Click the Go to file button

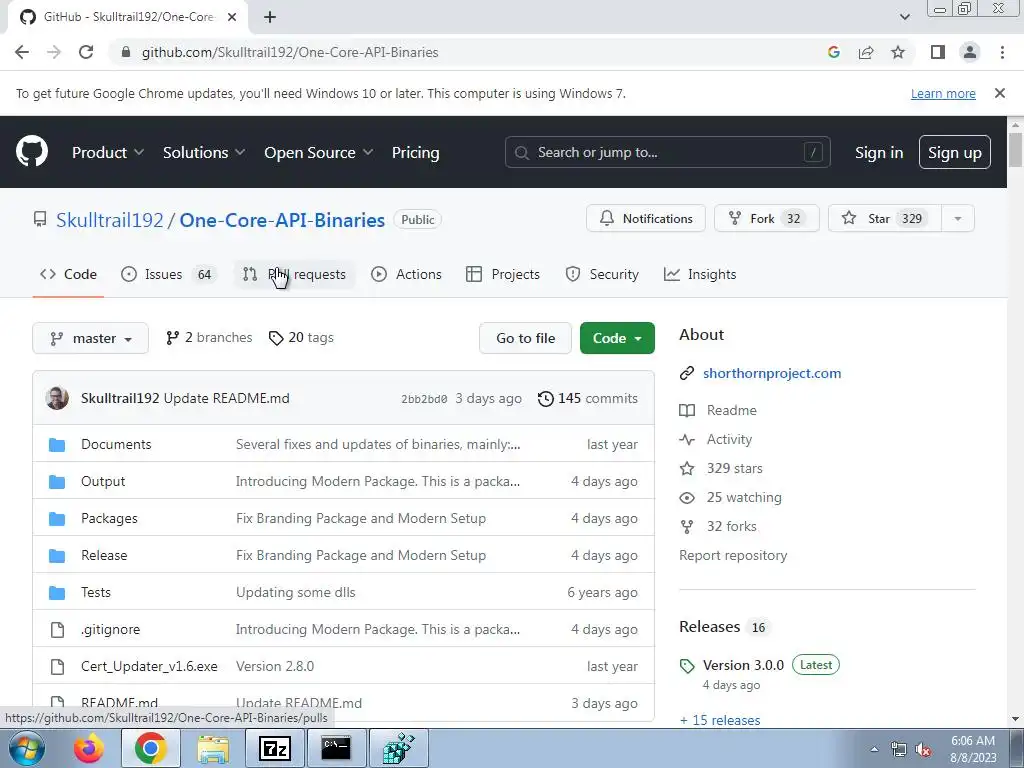(x=525, y=338)
